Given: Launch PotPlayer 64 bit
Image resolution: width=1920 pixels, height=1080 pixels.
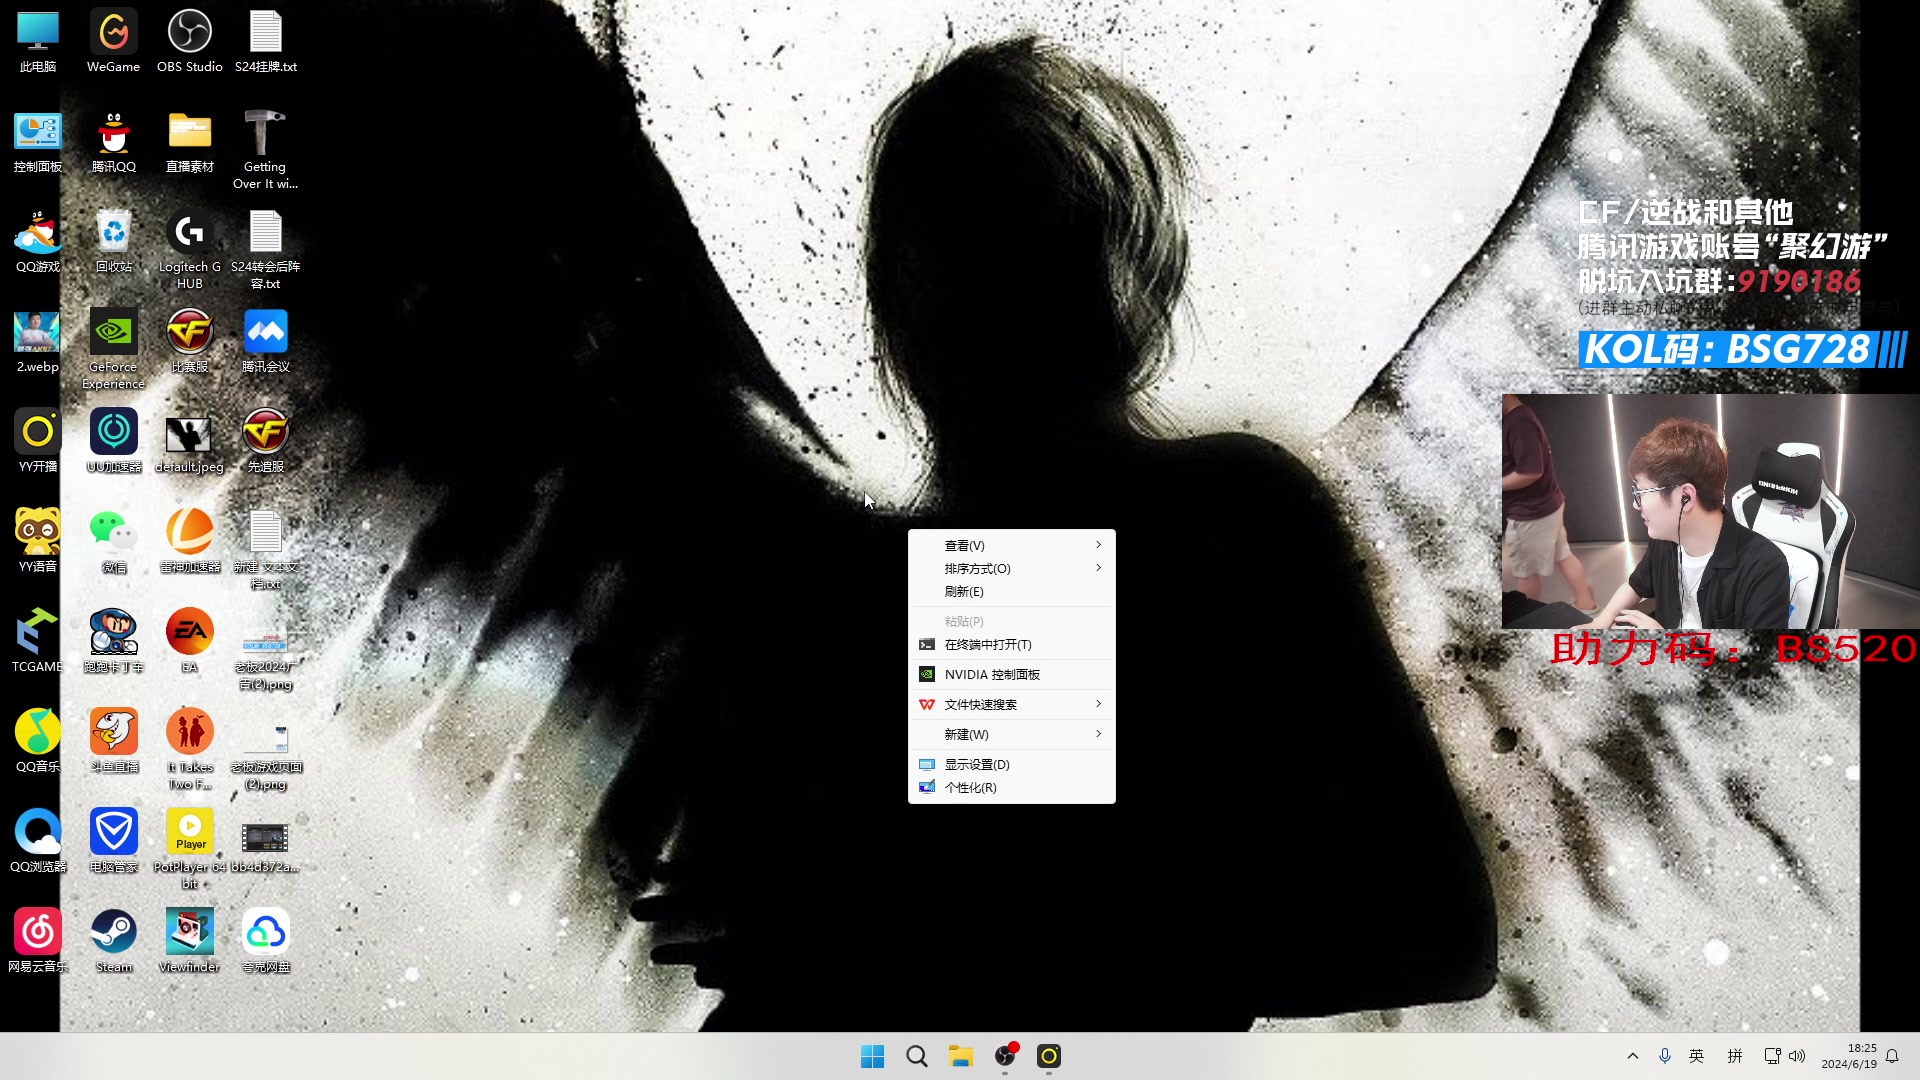Looking at the screenshot, I should (x=189, y=850).
